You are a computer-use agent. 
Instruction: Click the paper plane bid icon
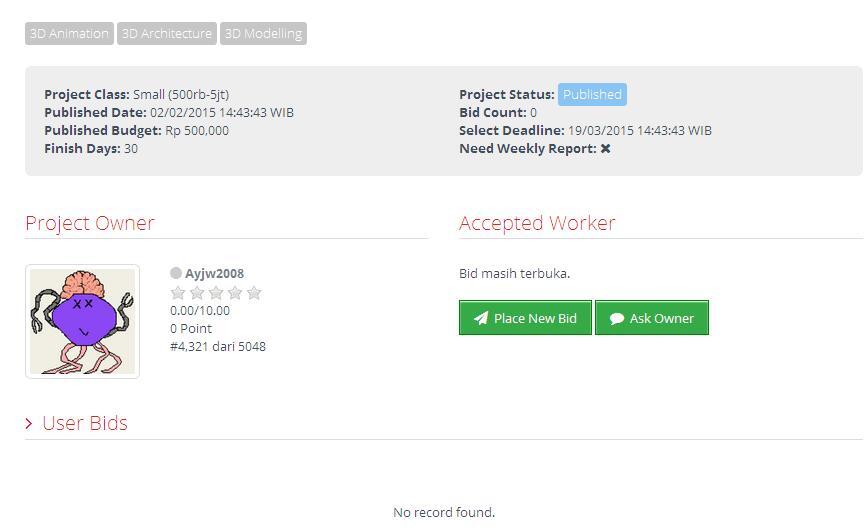(481, 318)
